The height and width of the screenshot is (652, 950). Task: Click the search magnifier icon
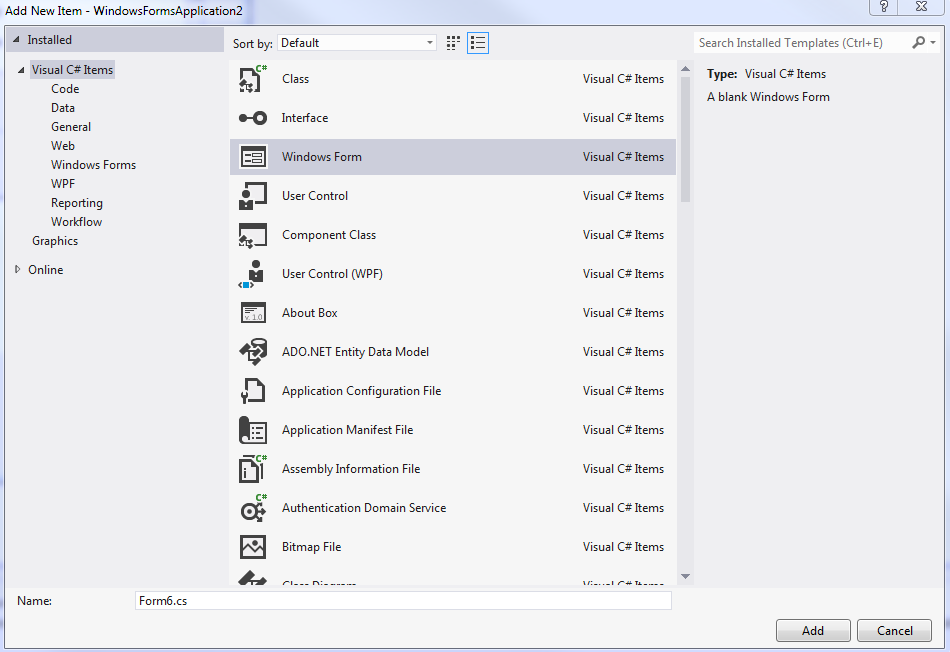(x=918, y=42)
